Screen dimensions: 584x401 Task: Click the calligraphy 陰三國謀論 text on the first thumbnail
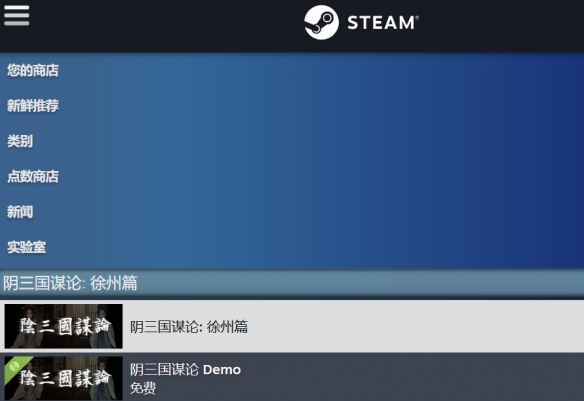(x=65, y=327)
